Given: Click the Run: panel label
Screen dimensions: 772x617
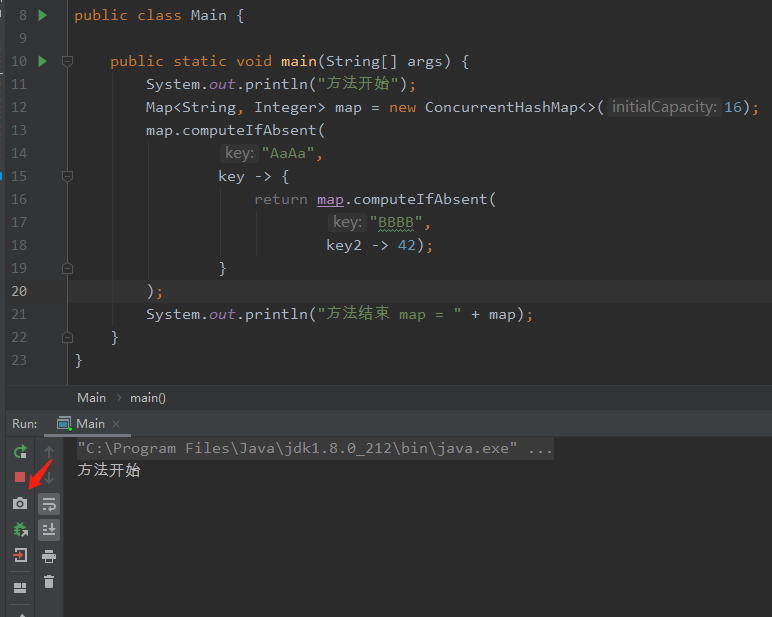Looking at the screenshot, I should pyautogui.click(x=25, y=423).
